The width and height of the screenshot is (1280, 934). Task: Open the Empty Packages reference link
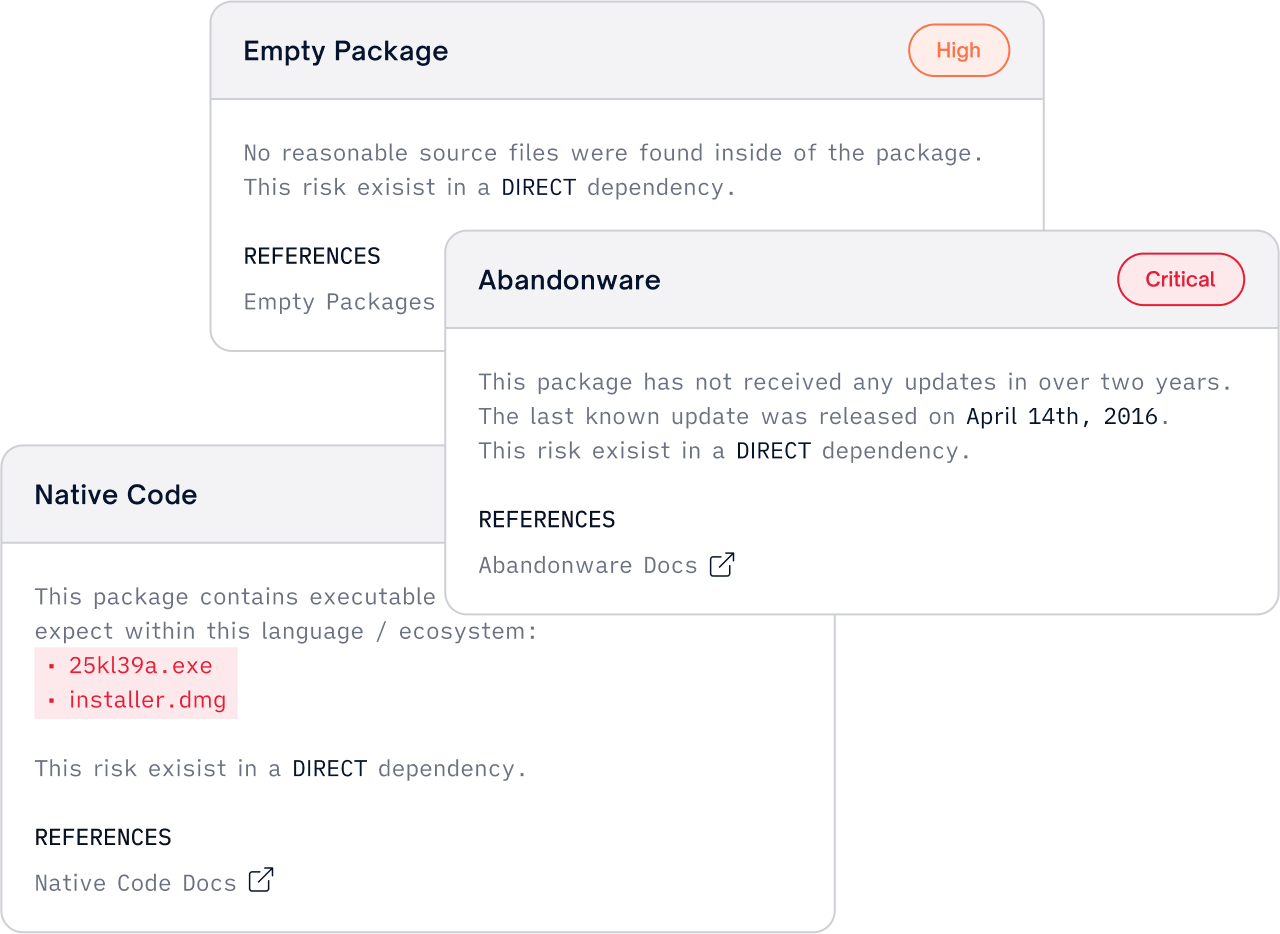pyautogui.click(x=340, y=302)
